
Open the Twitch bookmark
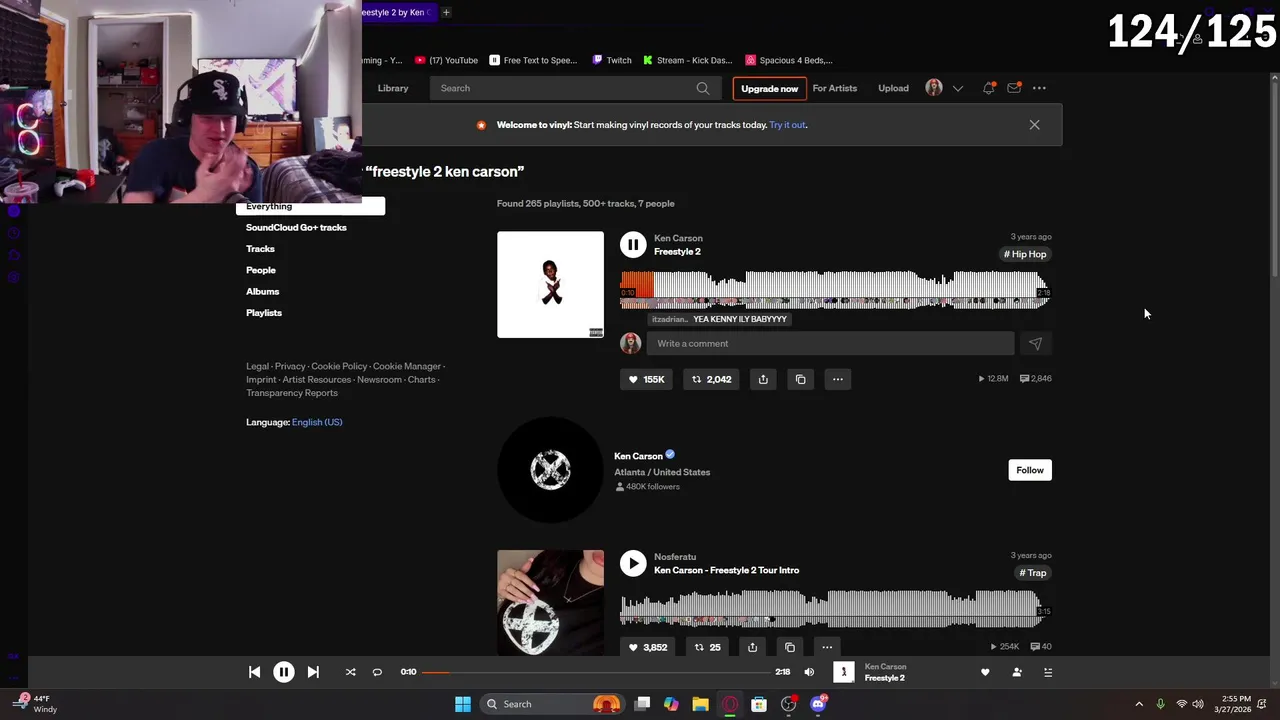612,60
